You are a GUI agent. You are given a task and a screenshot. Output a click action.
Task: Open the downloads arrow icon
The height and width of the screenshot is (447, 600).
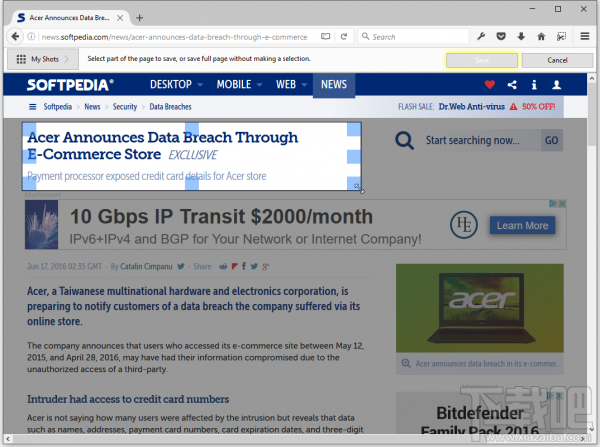point(521,36)
